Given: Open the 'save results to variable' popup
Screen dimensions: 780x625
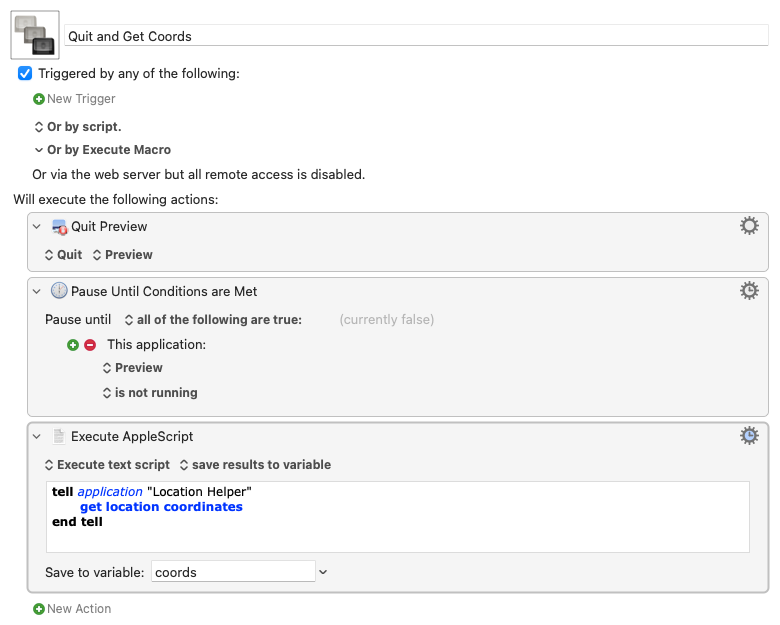Looking at the screenshot, I should [x=255, y=465].
